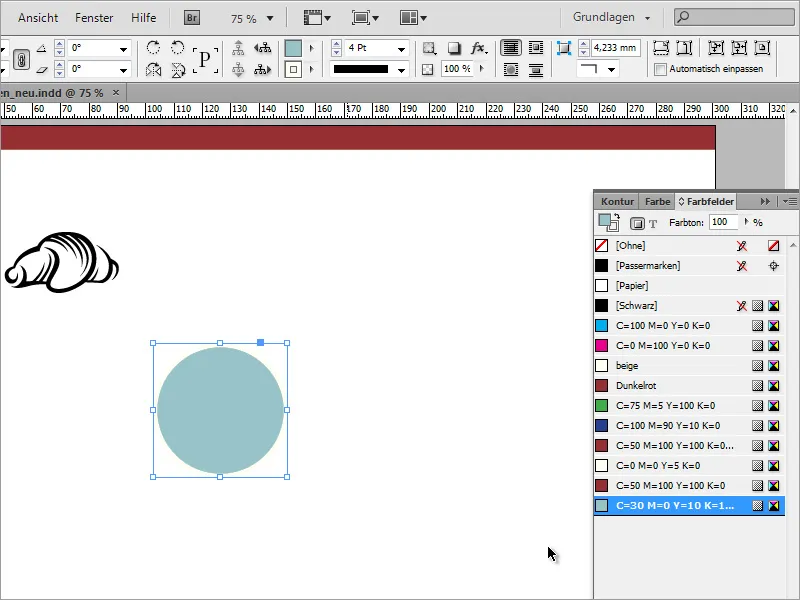Switch to the Kontur tab
The image size is (800, 600).
coord(617,202)
